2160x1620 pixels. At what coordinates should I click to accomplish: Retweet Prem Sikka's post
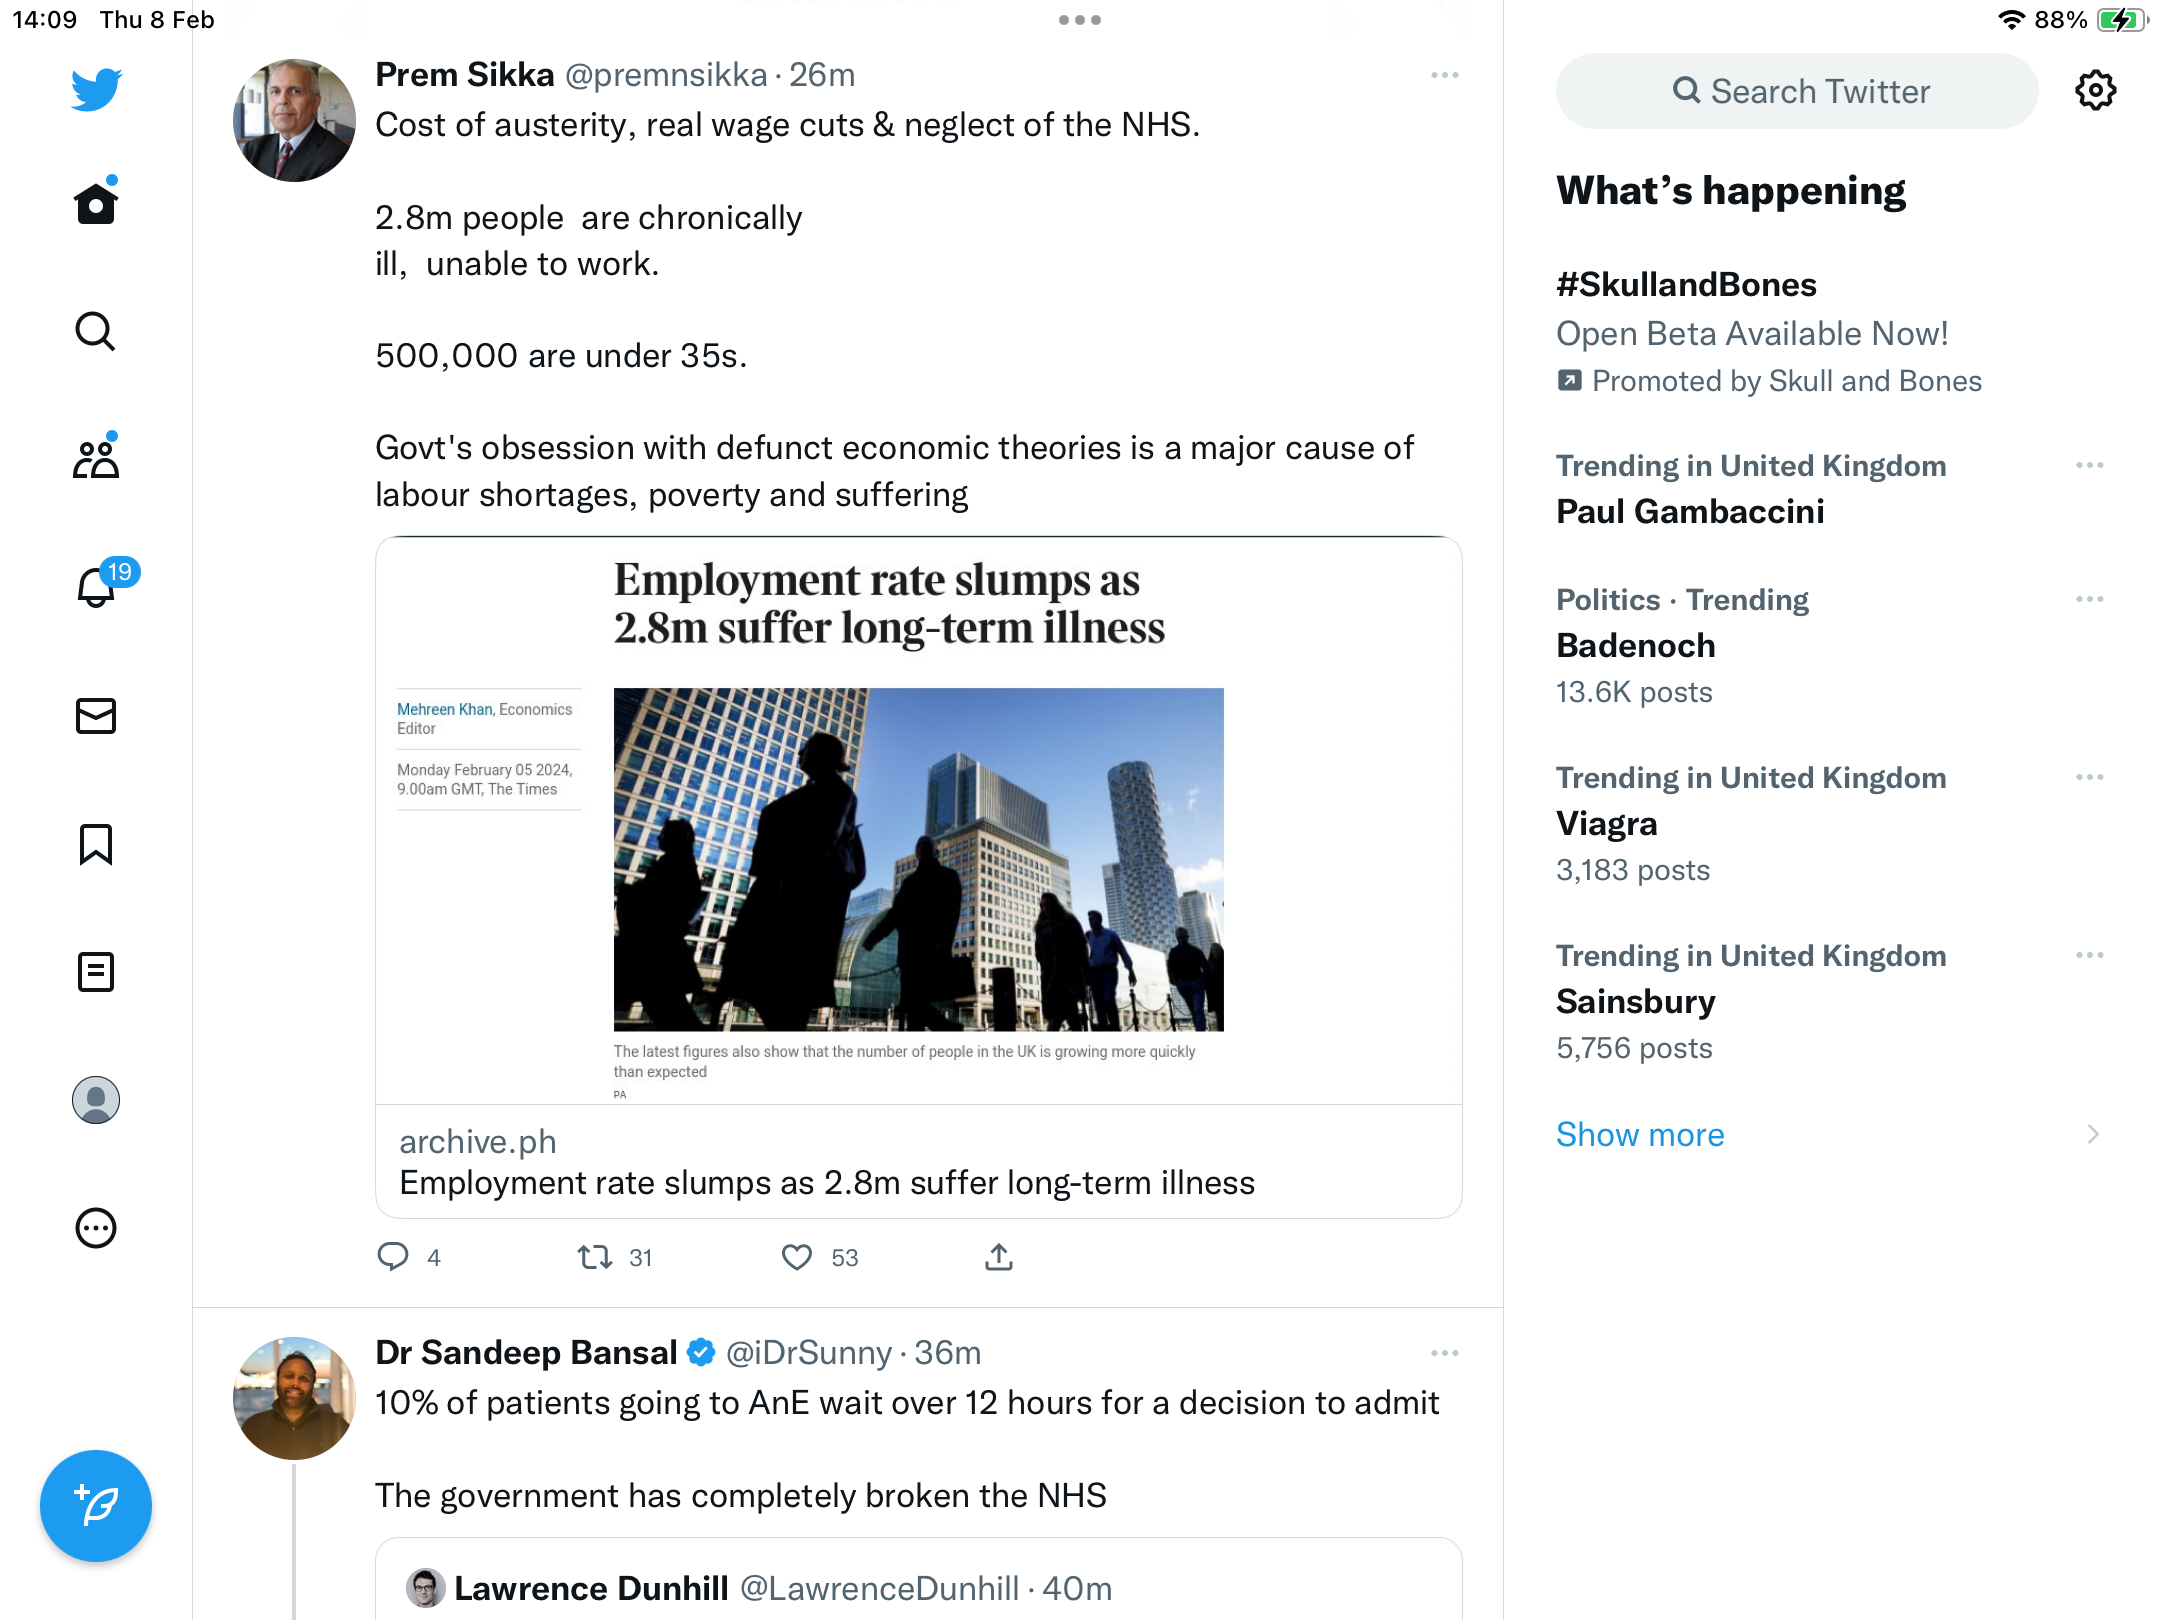coord(595,1257)
